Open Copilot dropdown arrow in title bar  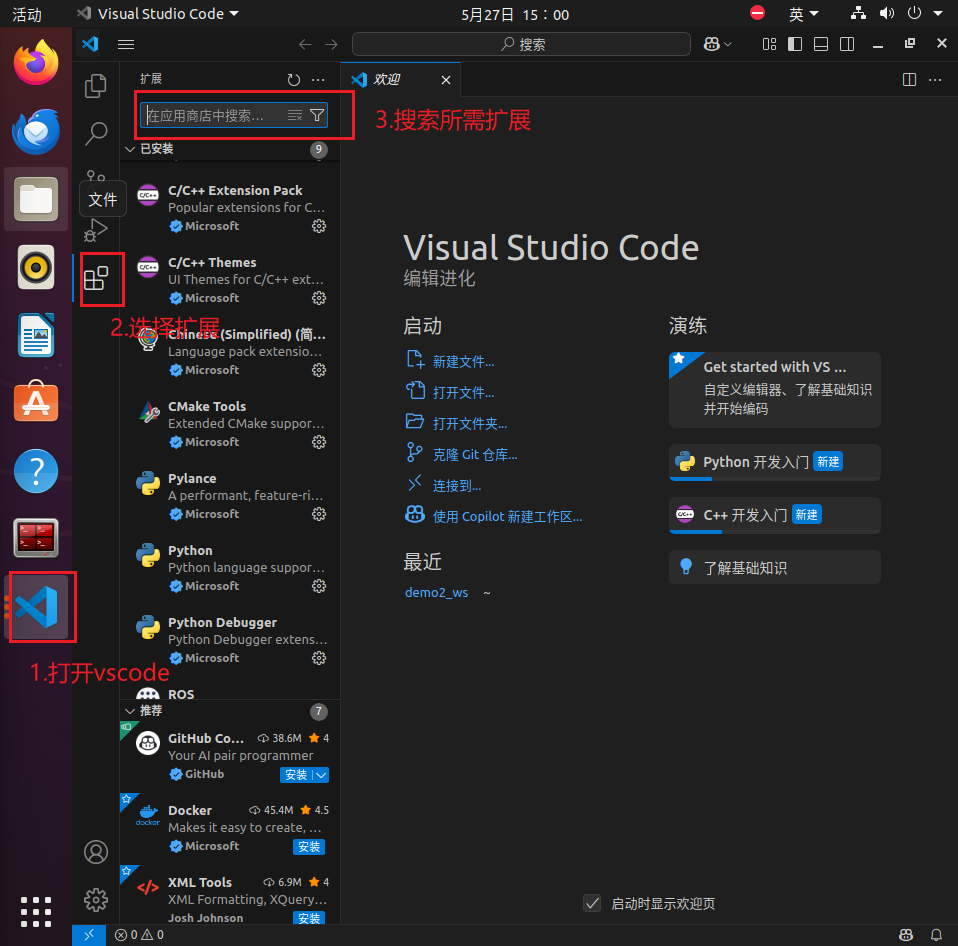tap(728, 44)
